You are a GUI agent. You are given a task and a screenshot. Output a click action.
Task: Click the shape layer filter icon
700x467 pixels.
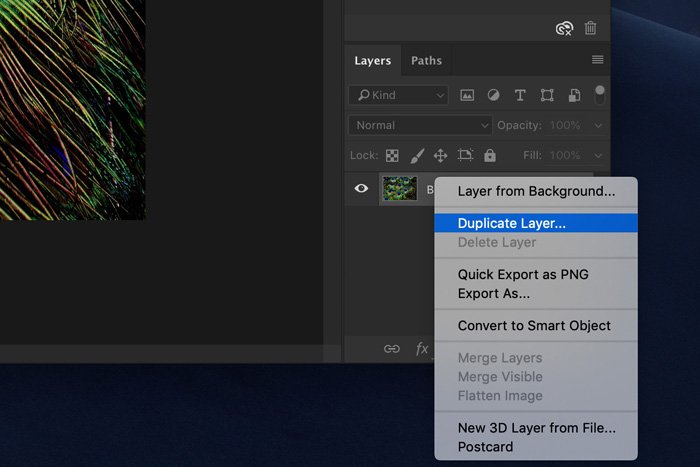pos(547,96)
